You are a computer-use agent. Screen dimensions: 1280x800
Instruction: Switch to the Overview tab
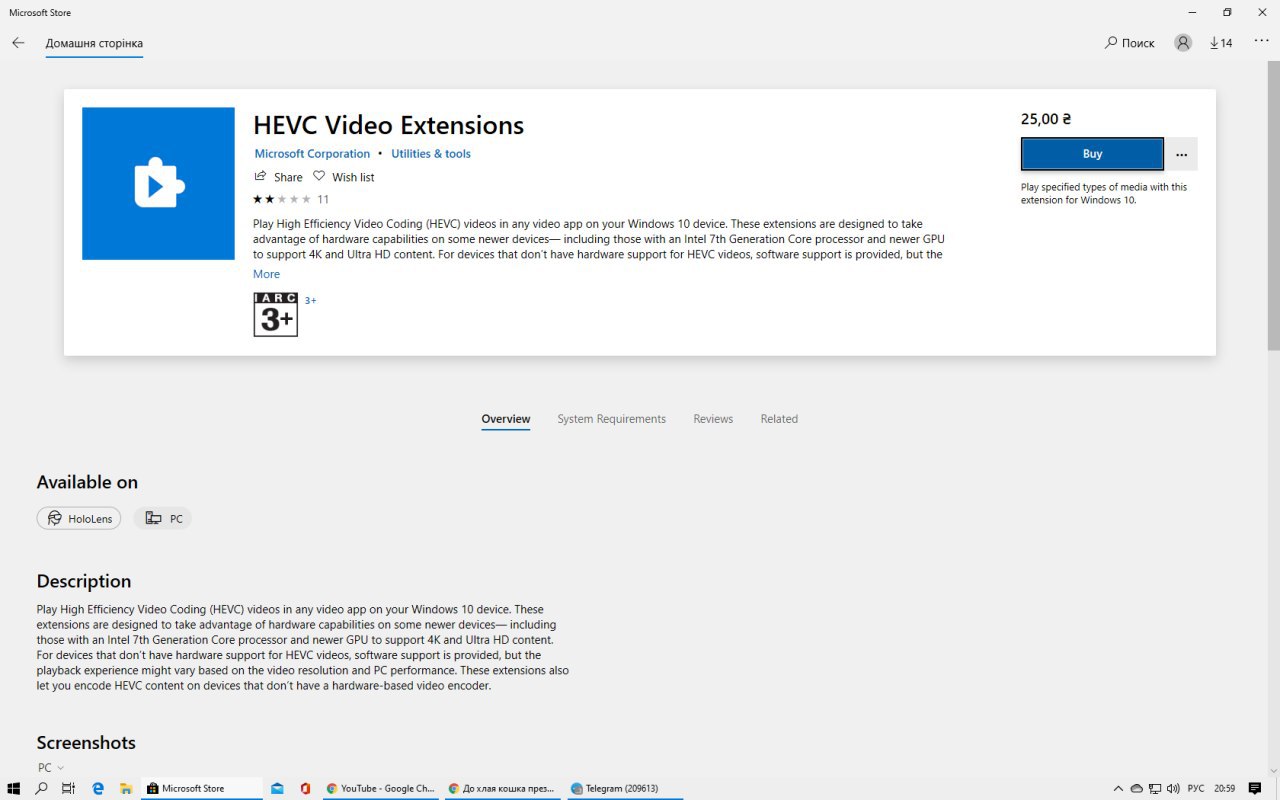pos(506,419)
